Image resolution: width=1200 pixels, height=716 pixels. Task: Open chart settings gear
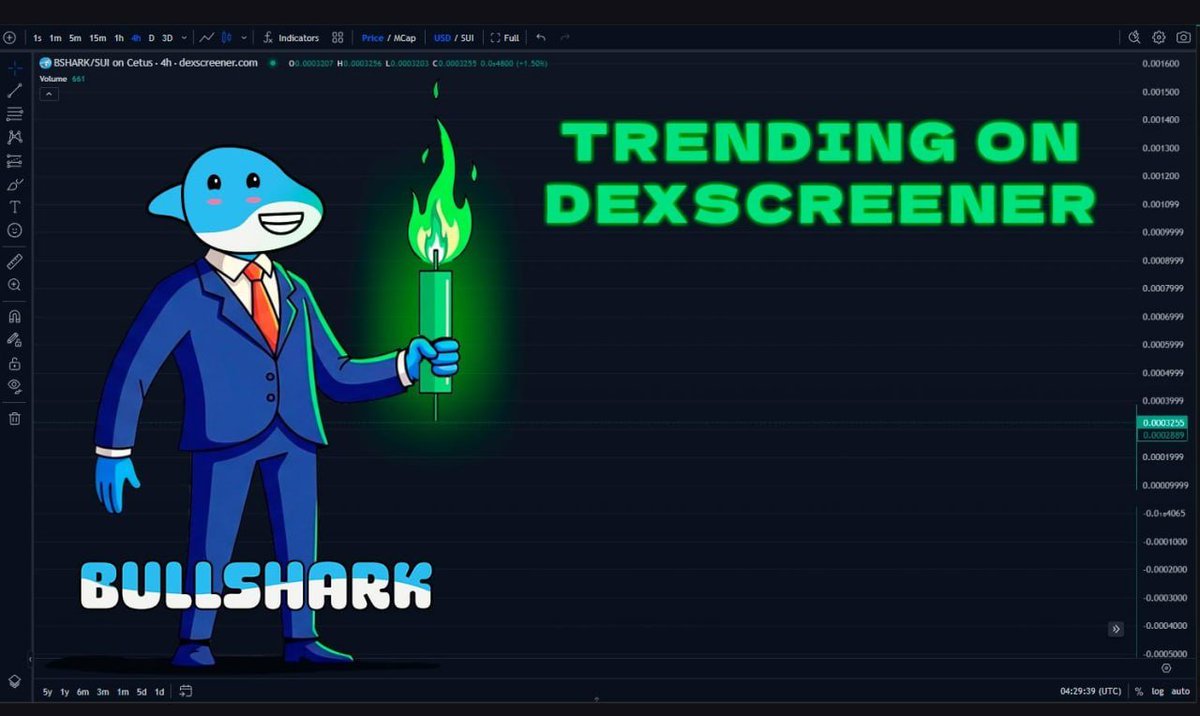(1159, 38)
